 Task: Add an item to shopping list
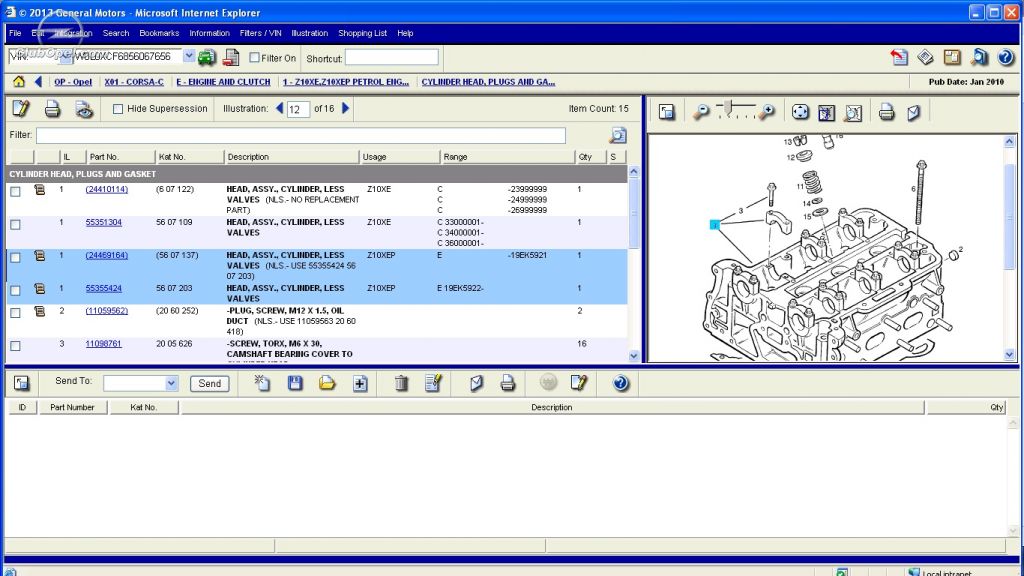tap(360, 383)
